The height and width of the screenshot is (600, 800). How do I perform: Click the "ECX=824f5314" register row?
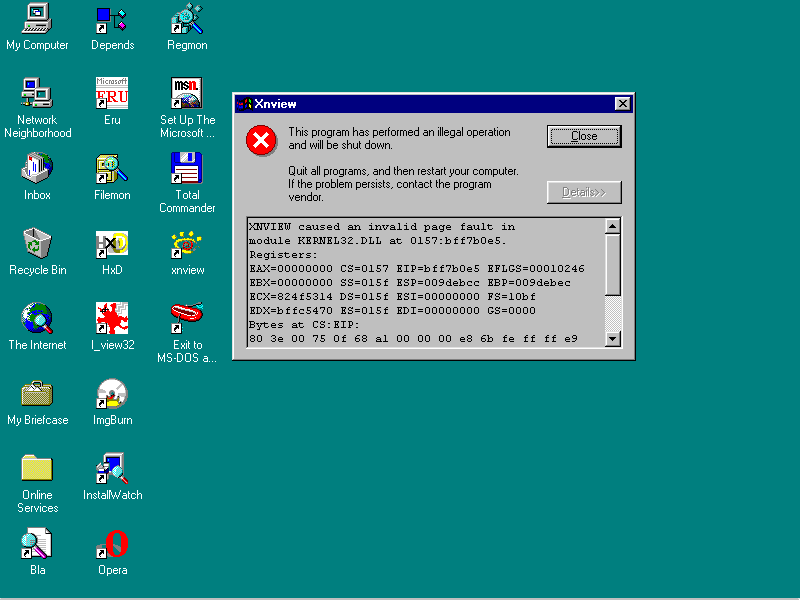tap(392, 296)
